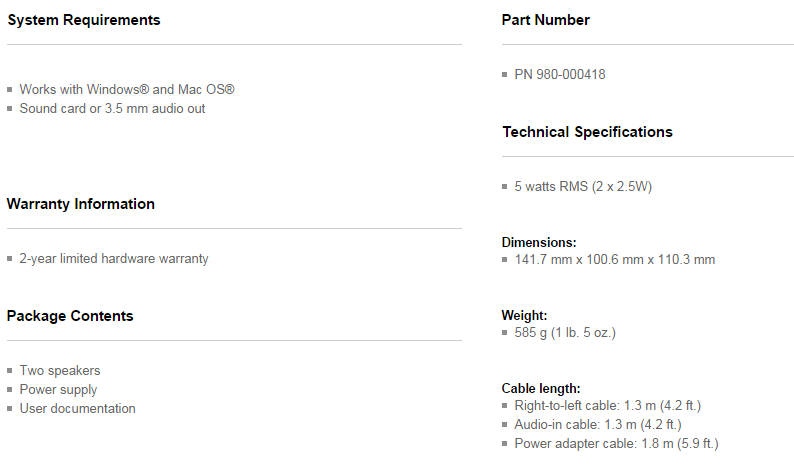Select the User documentation list item
This screenshot has width=794, height=470.
tap(77, 408)
